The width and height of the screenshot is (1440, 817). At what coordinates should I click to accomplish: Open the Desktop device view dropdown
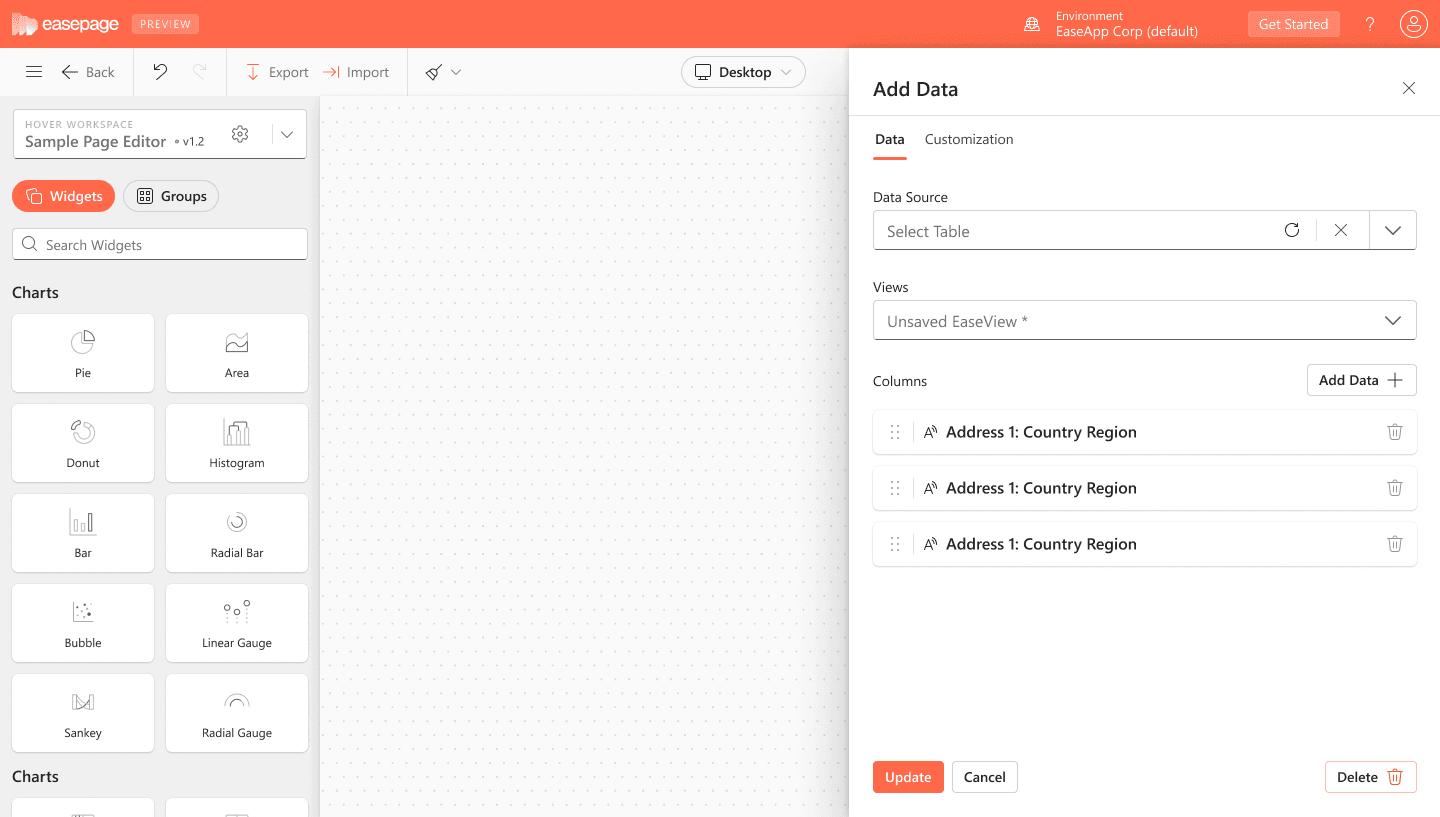click(744, 72)
